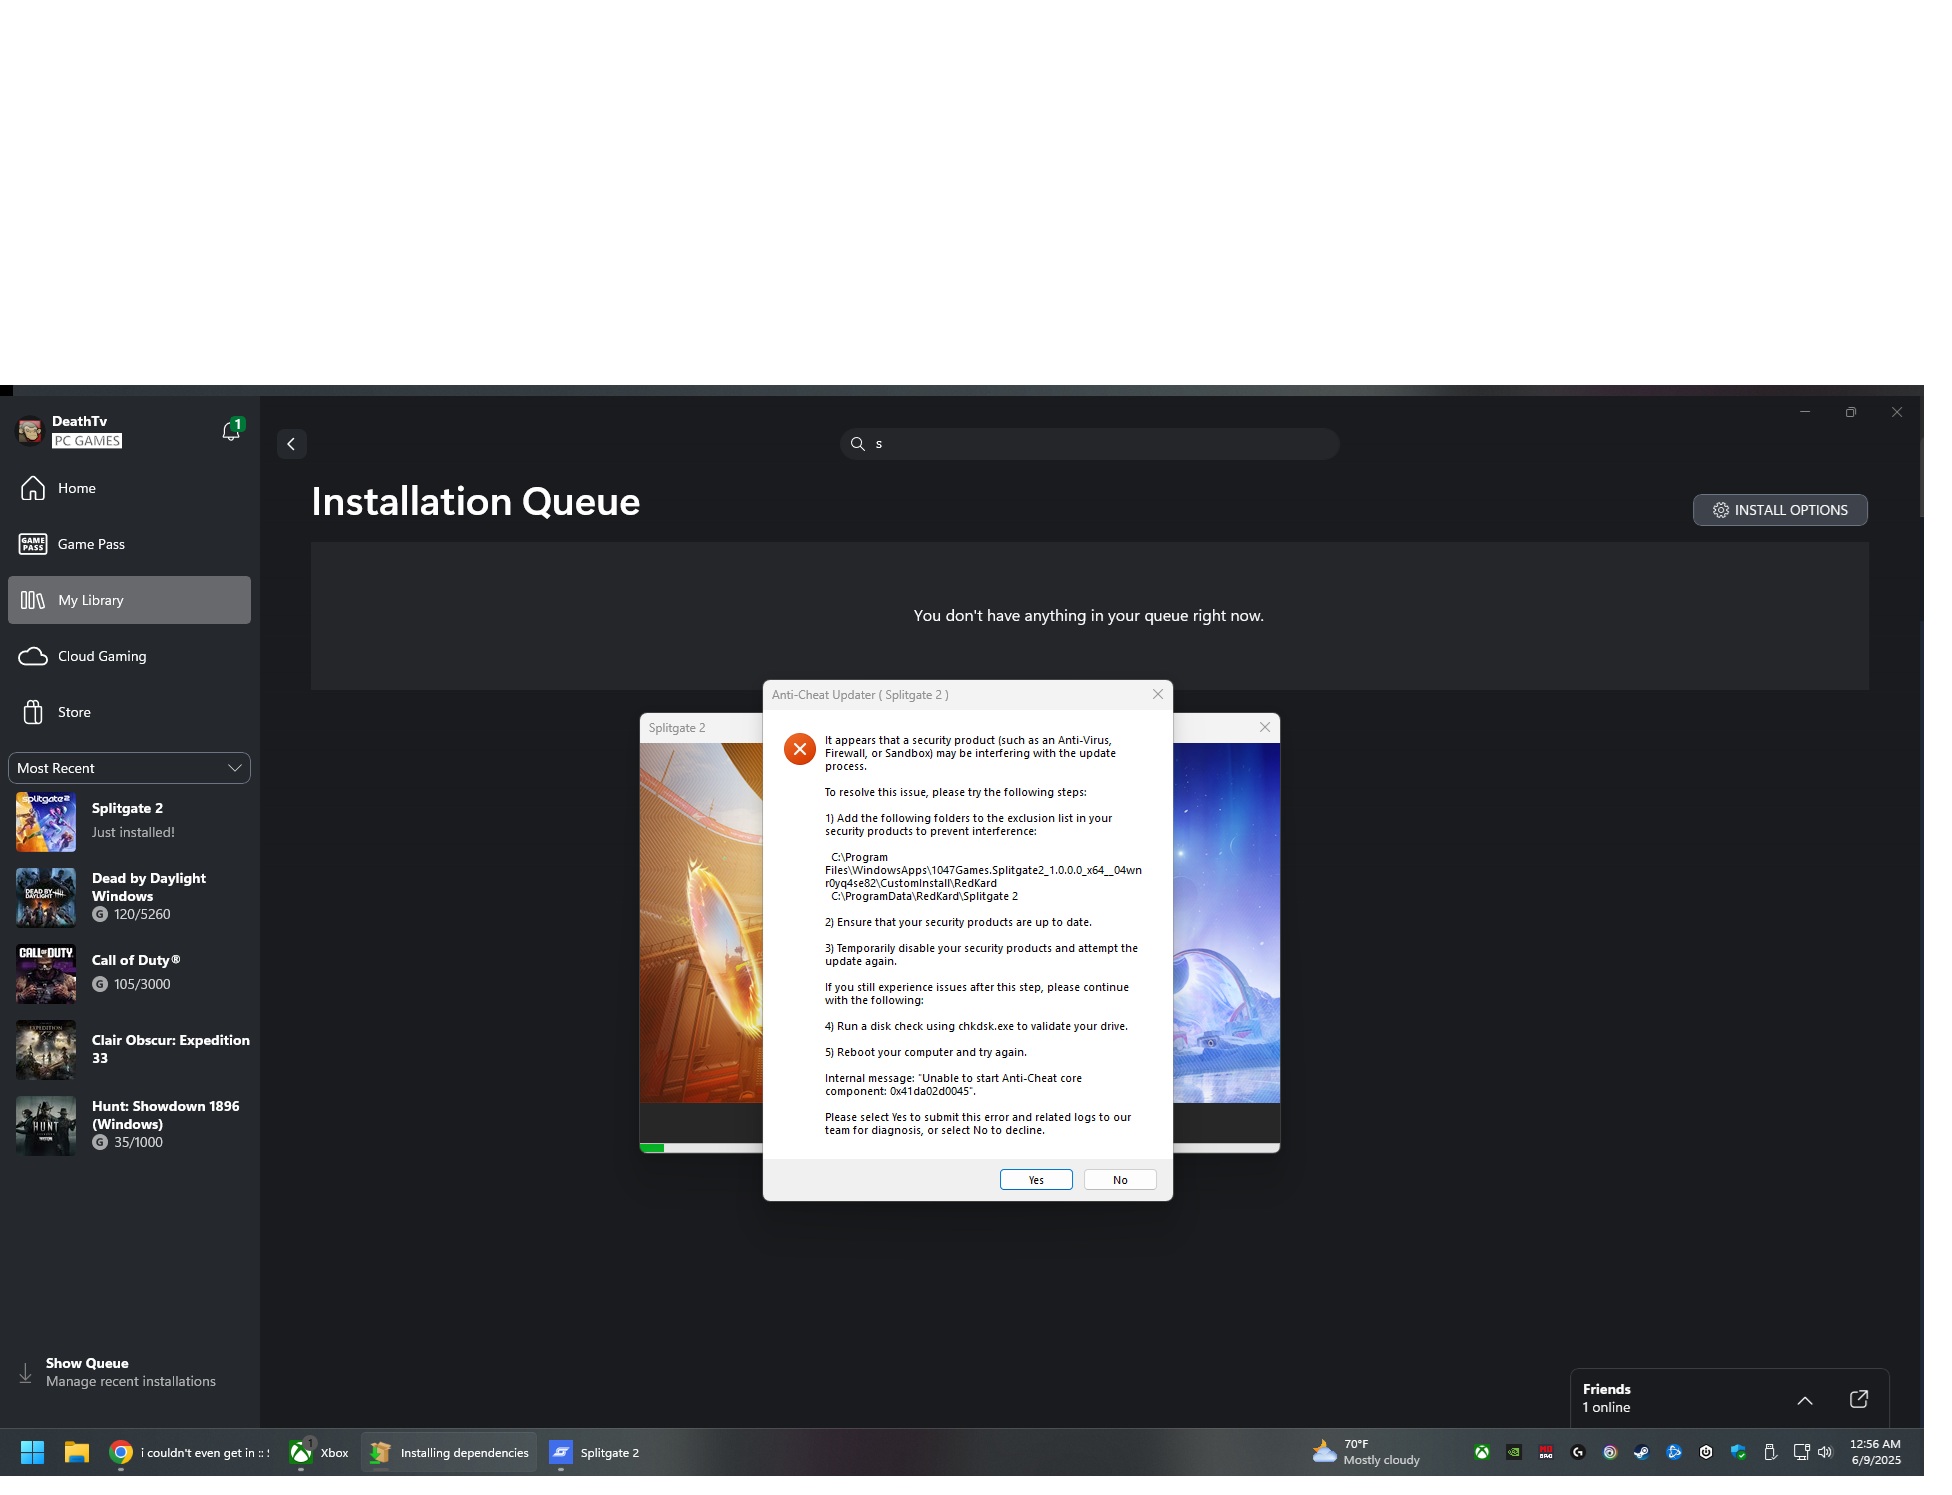This screenshot has height=1495, width=1952.
Task: Close the Anti-Cheat Updater dialog
Action: click(1158, 694)
